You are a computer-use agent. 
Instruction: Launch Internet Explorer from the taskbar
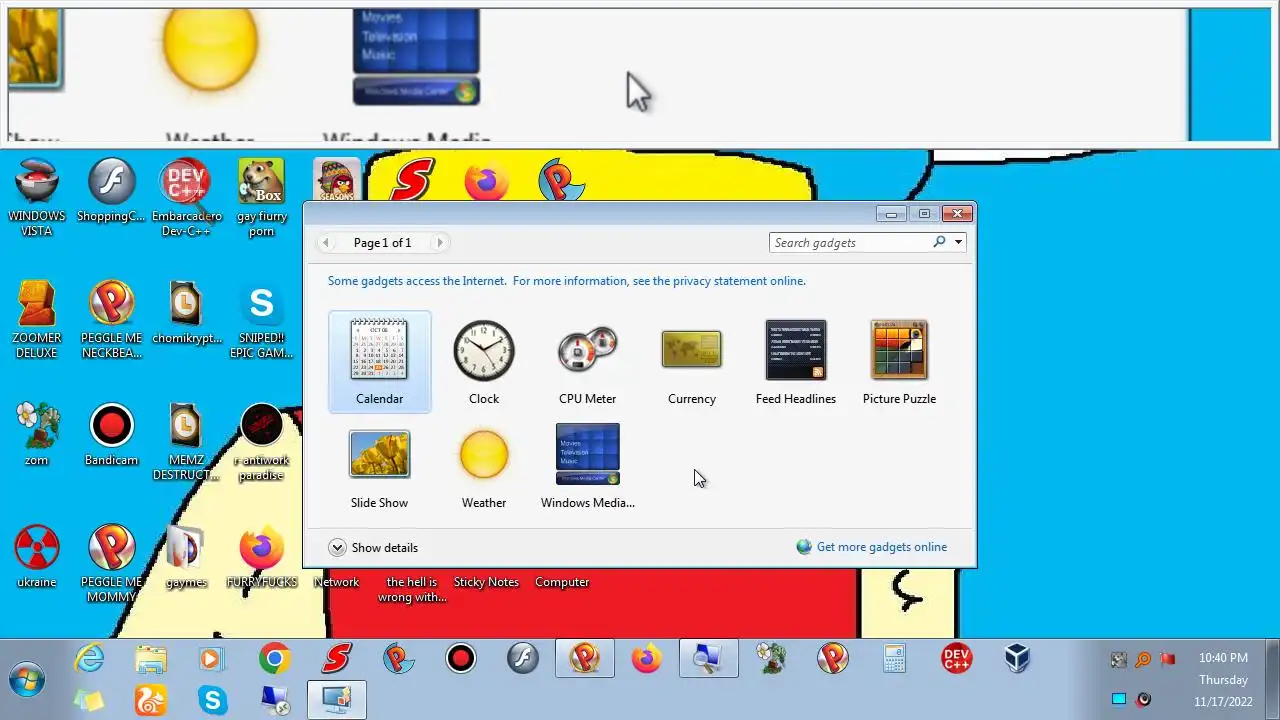point(89,658)
